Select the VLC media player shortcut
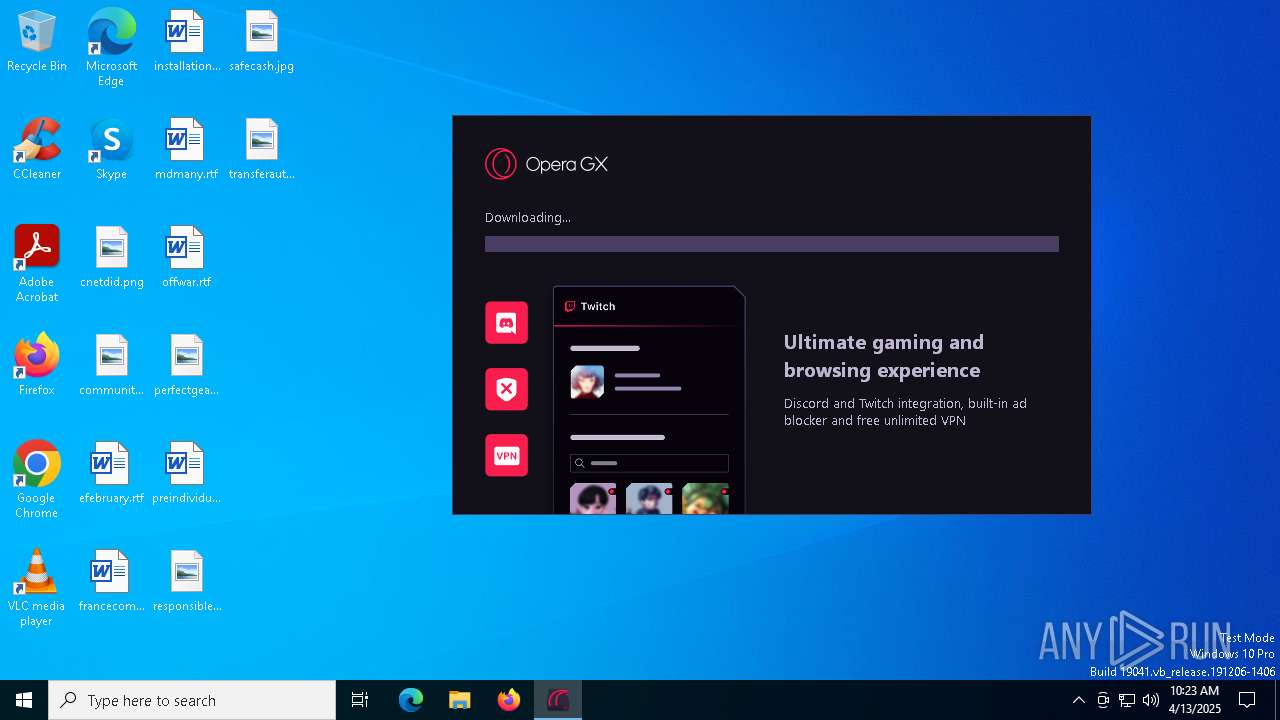Viewport: 1280px width, 720px height. 37,588
